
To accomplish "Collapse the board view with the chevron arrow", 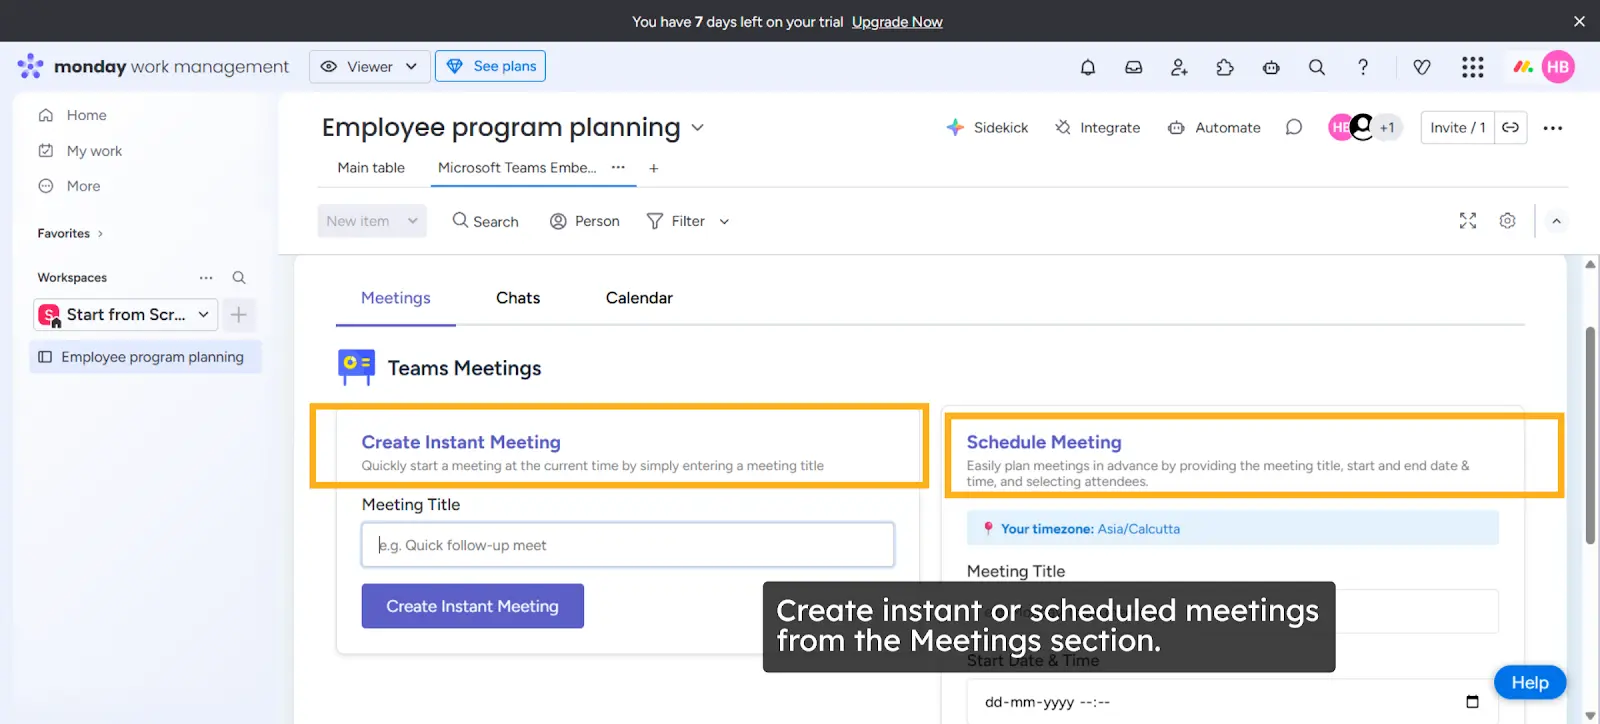I will pos(1556,220).
